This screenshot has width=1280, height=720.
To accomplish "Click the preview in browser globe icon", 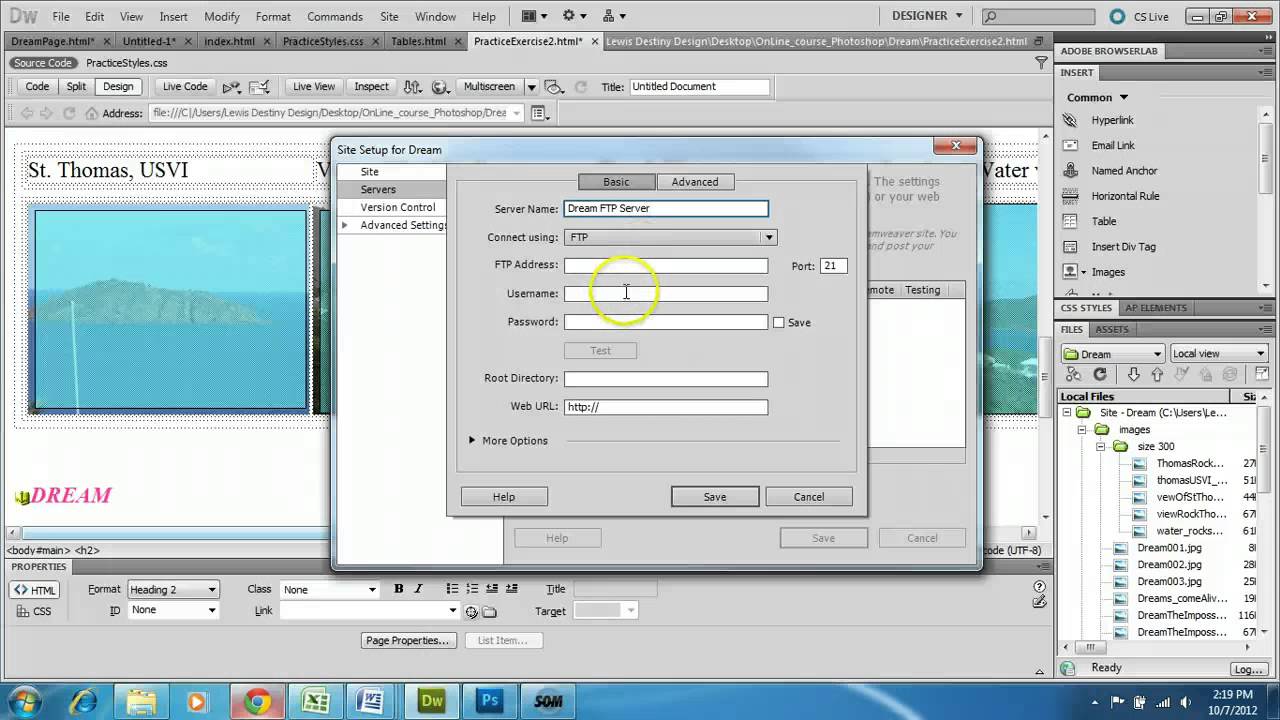I will pyautogui.click(x=439, y=87).
